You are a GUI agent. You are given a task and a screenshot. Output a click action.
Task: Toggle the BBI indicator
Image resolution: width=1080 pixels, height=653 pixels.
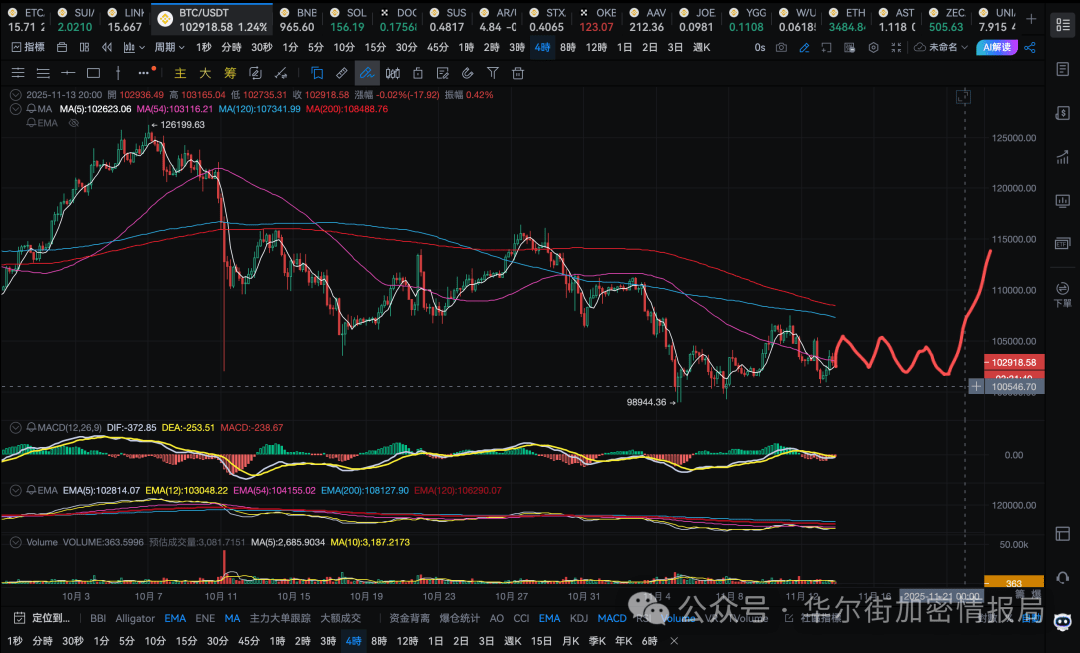tap(98, 619)
